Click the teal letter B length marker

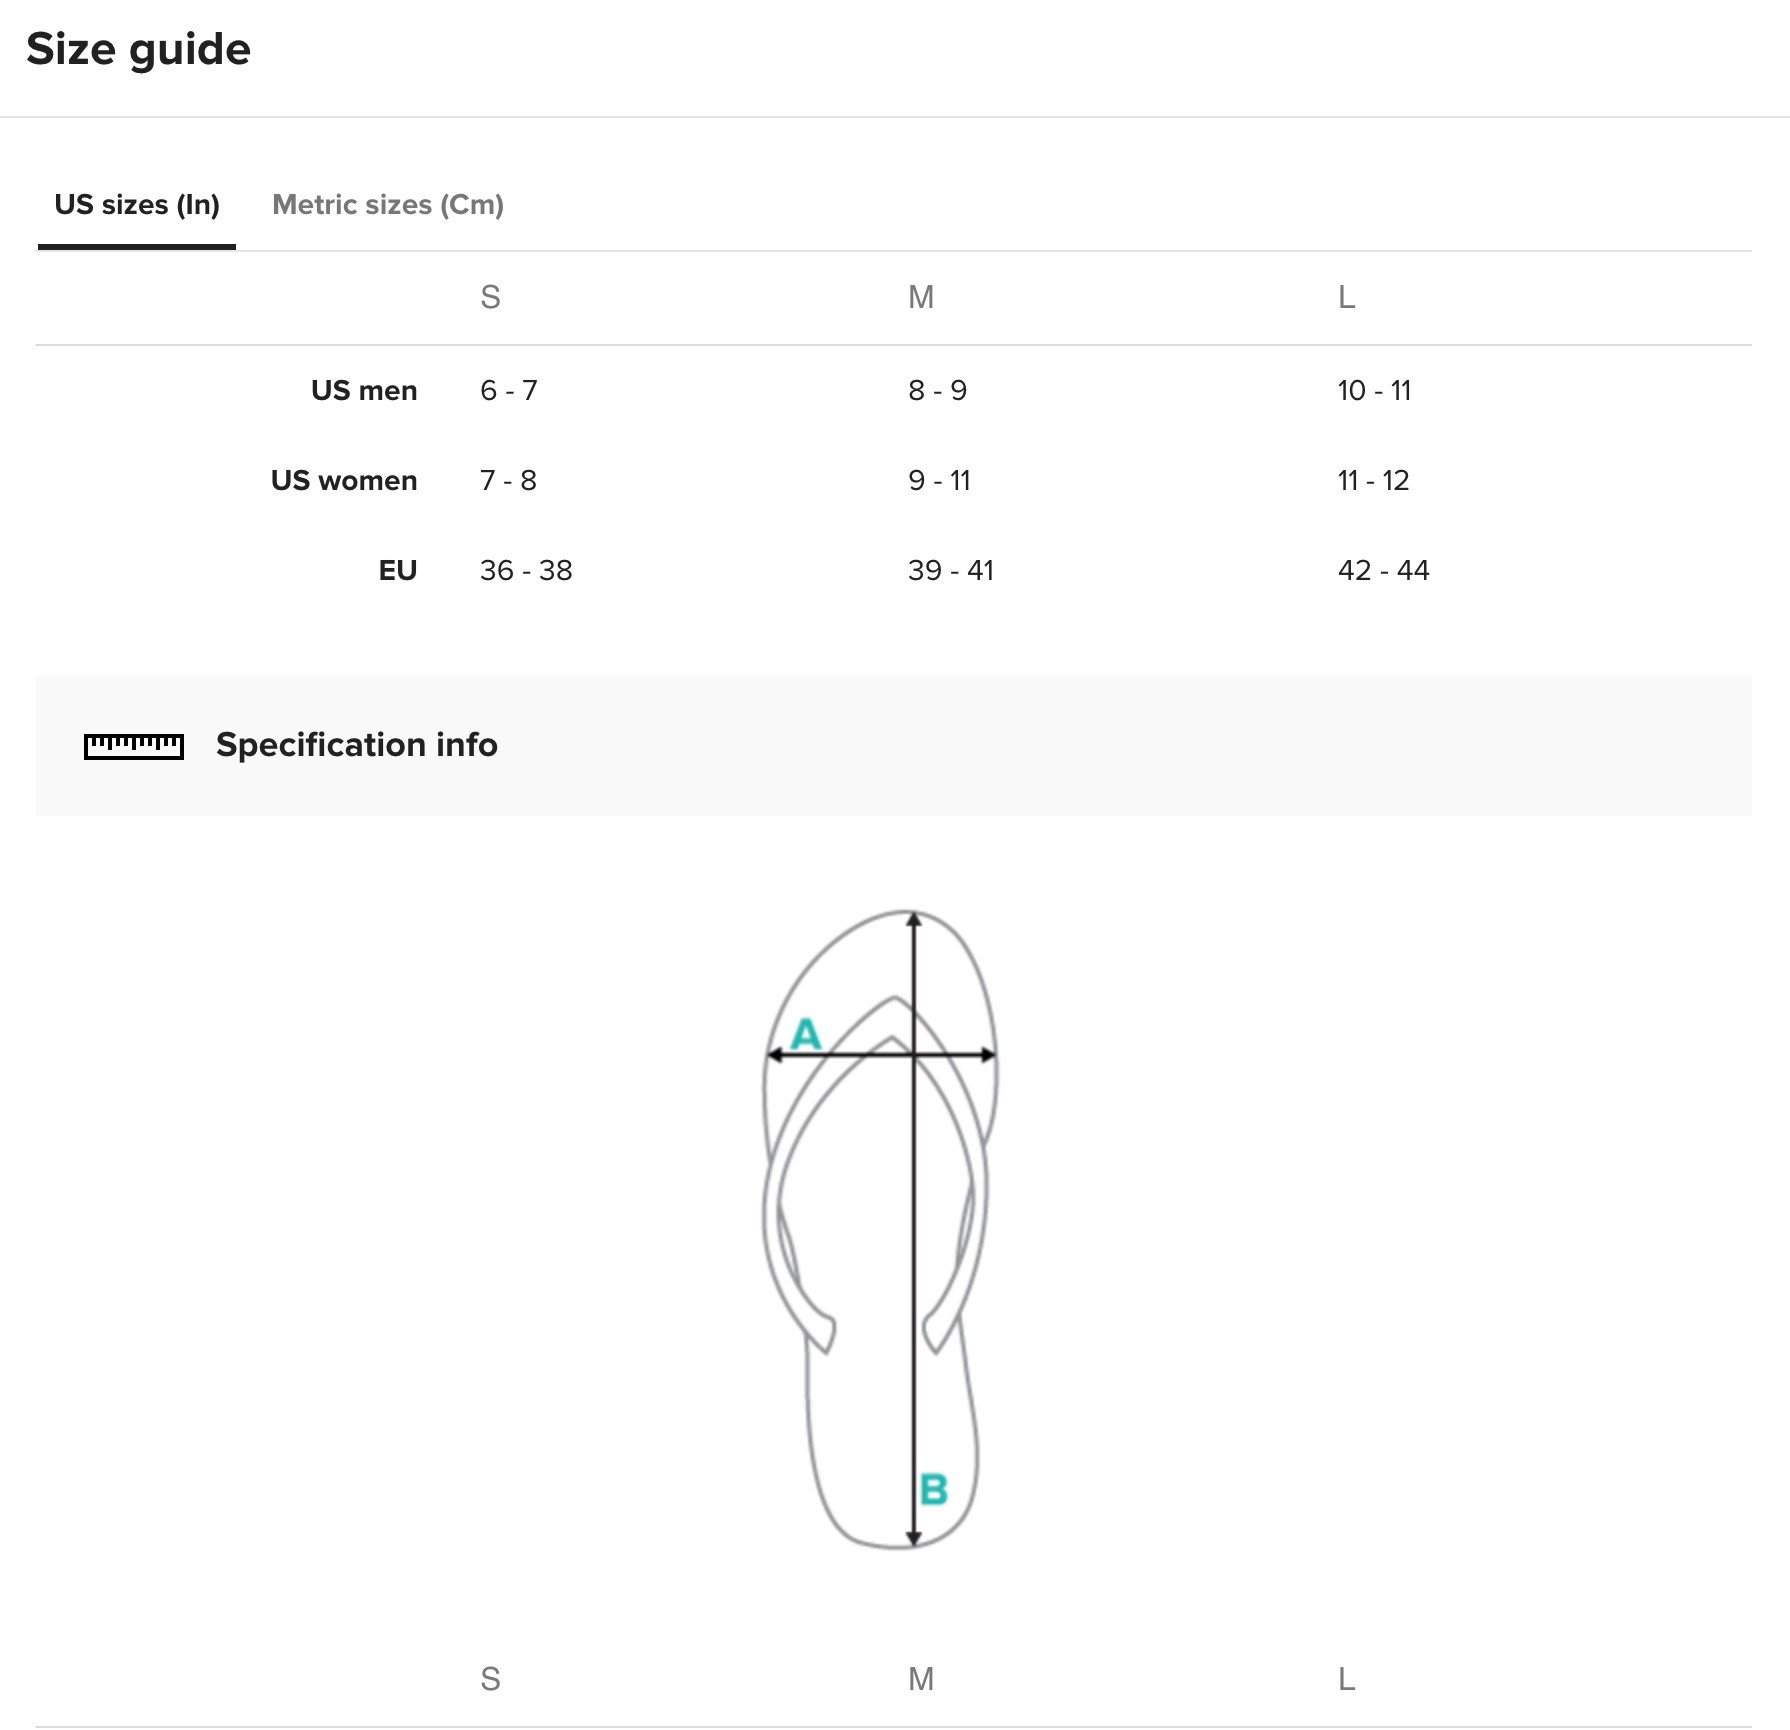click(934, 1489)
